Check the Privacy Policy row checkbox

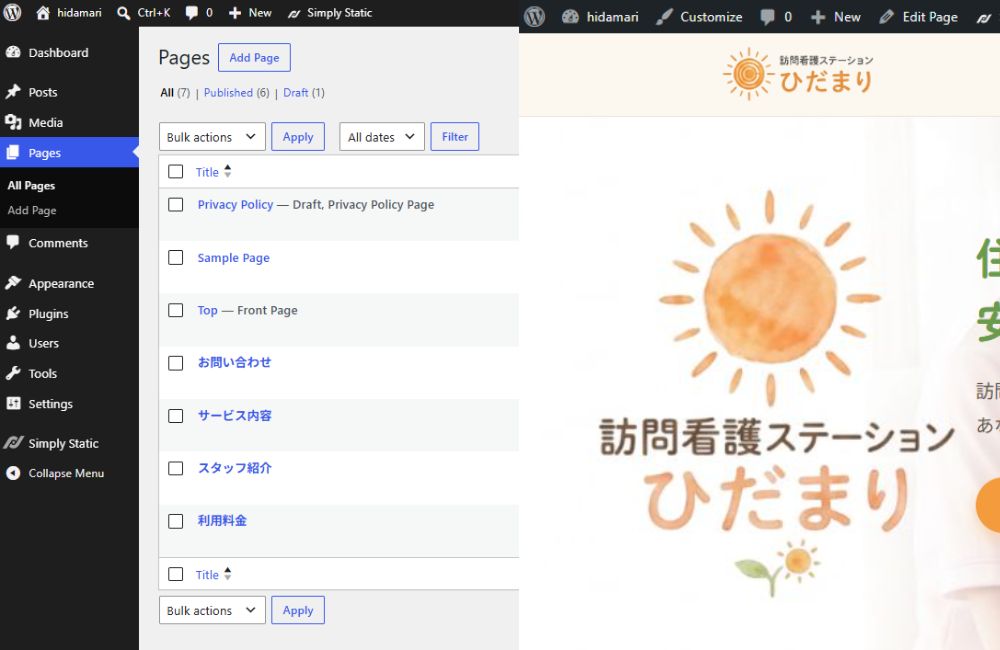point(175,205)
